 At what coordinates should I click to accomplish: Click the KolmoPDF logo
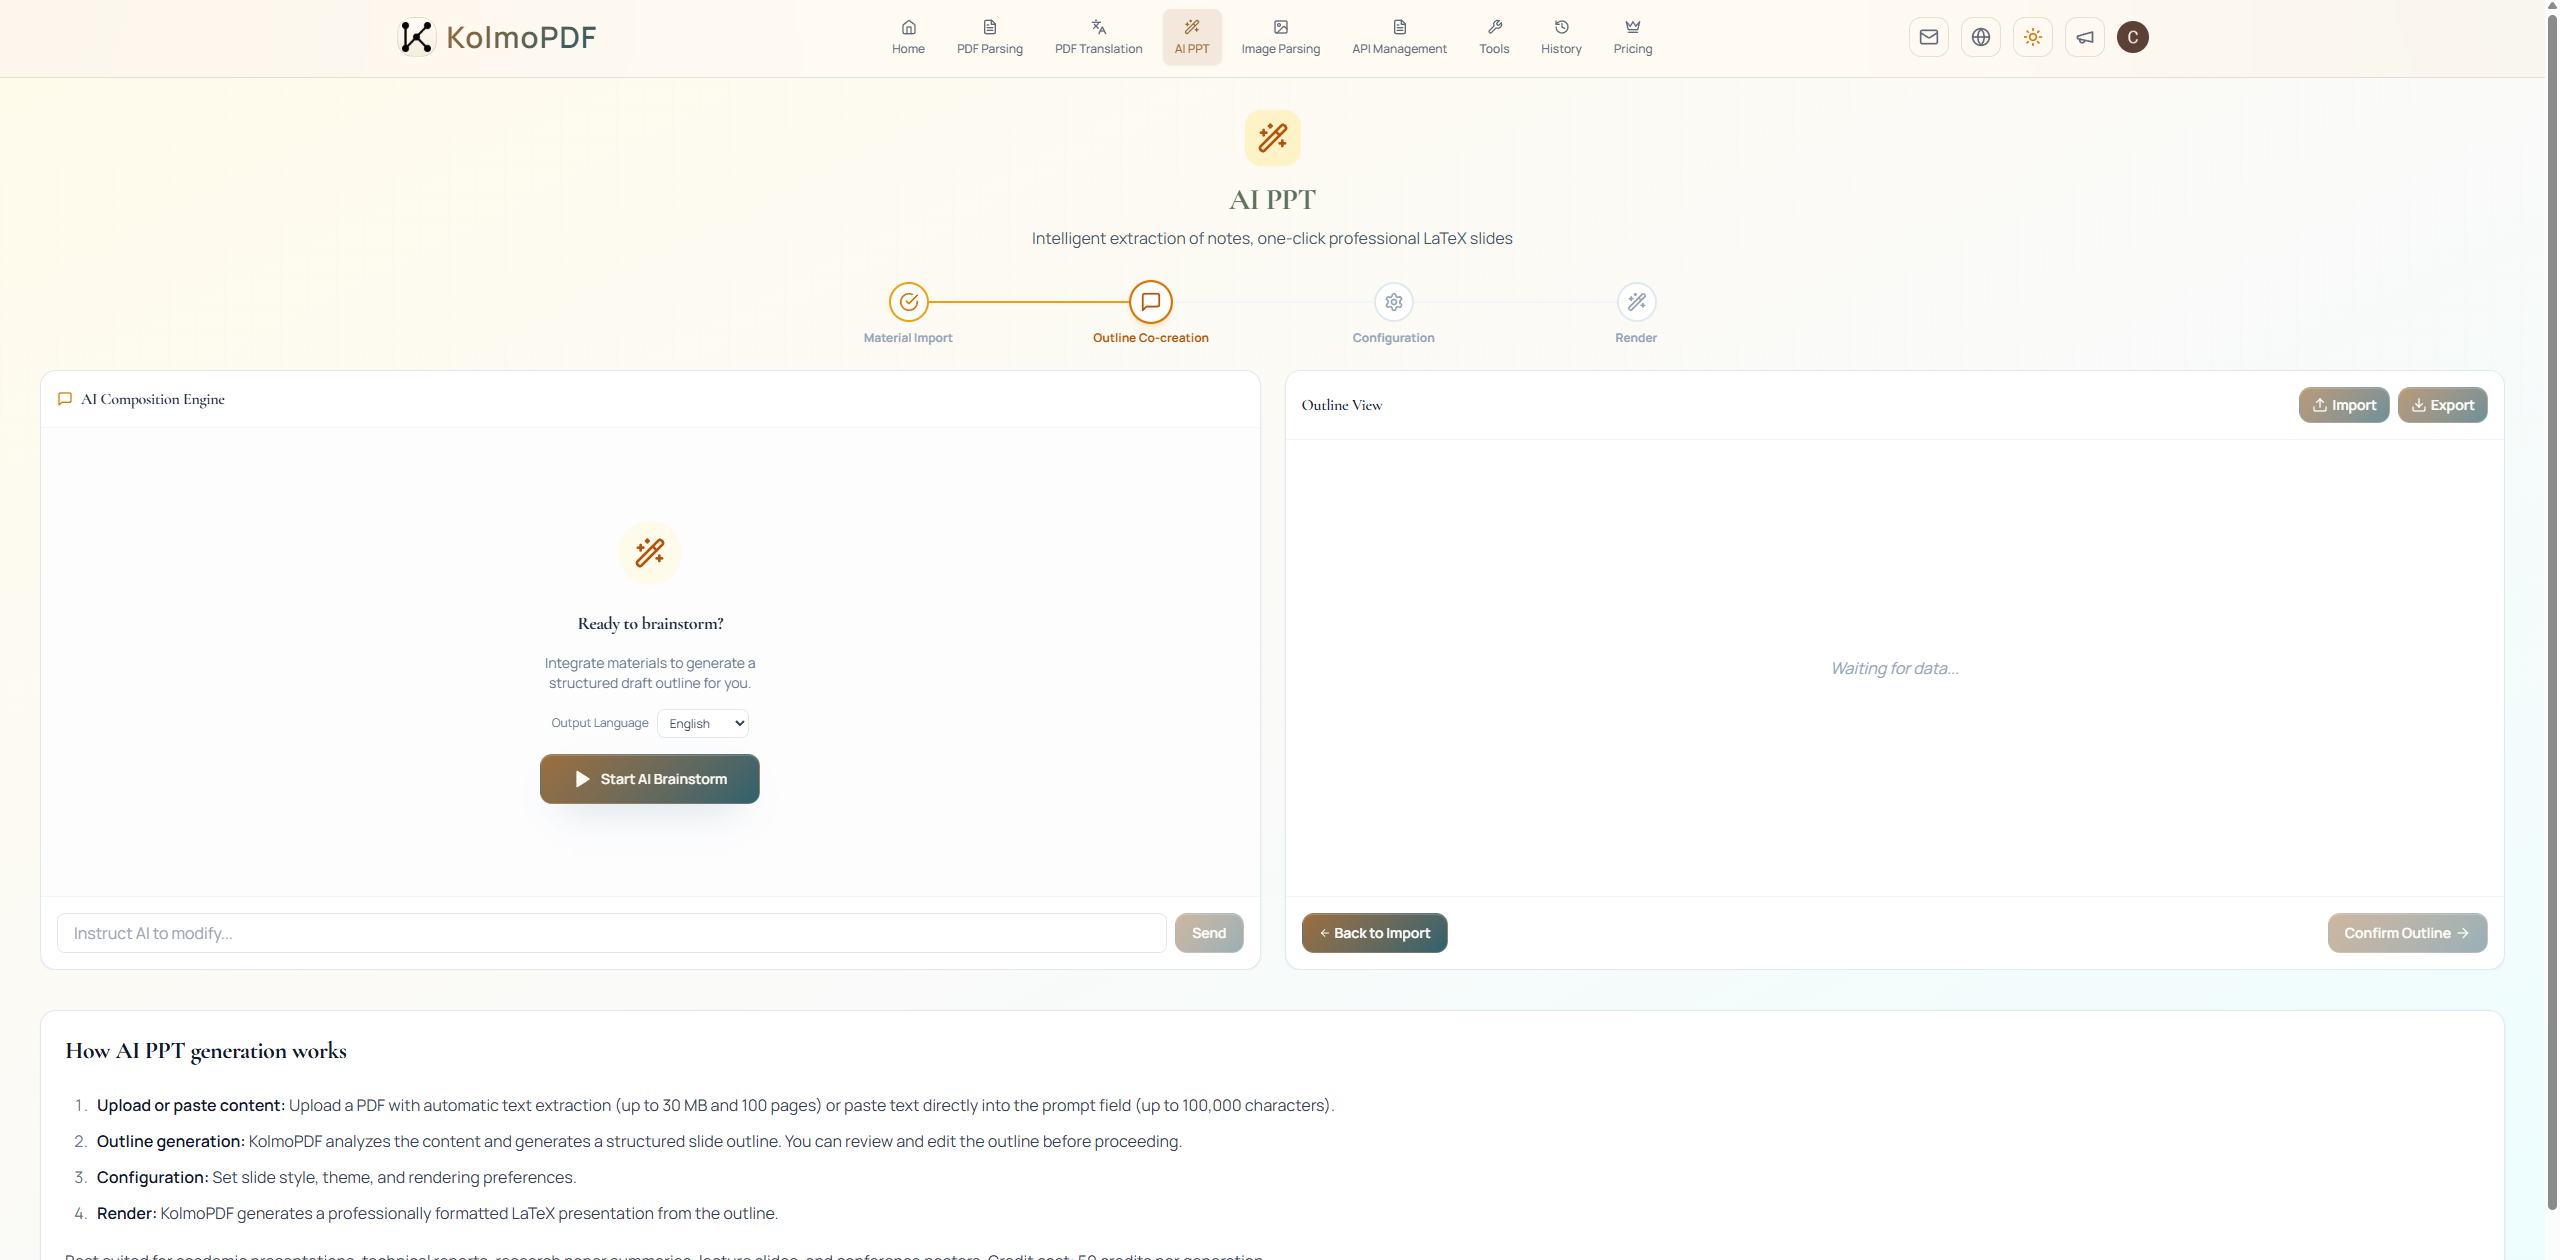coord(497,37)
